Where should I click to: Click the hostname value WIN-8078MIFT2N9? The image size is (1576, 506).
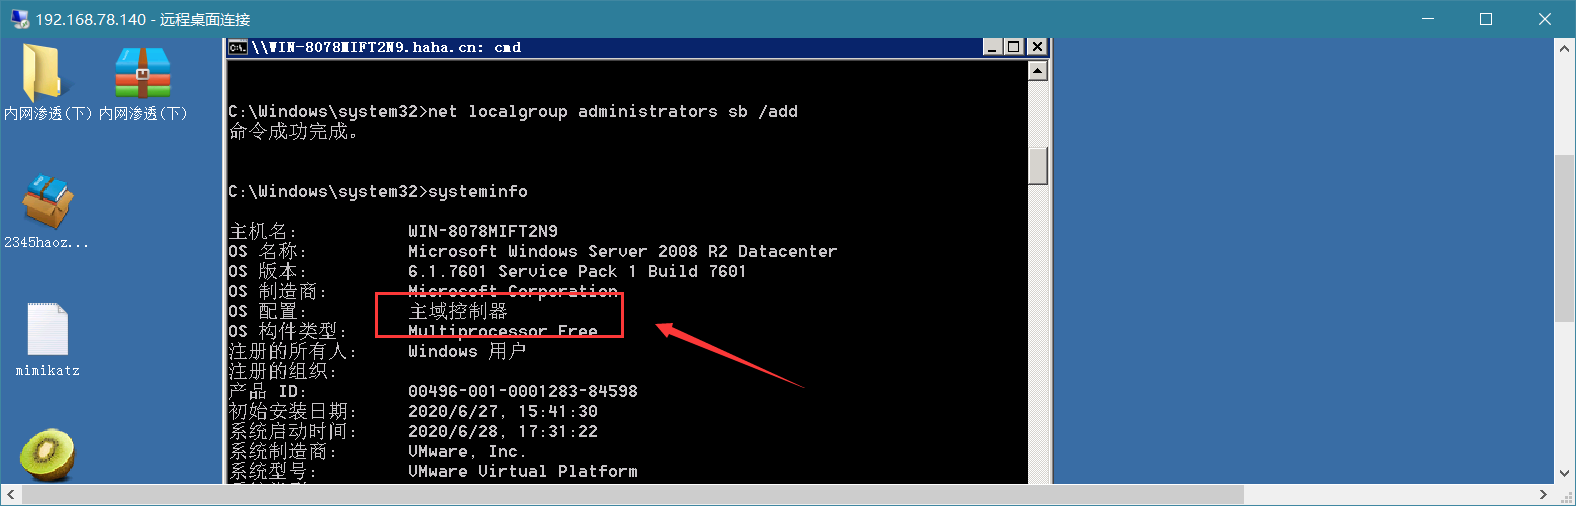(x=483, y=231)
